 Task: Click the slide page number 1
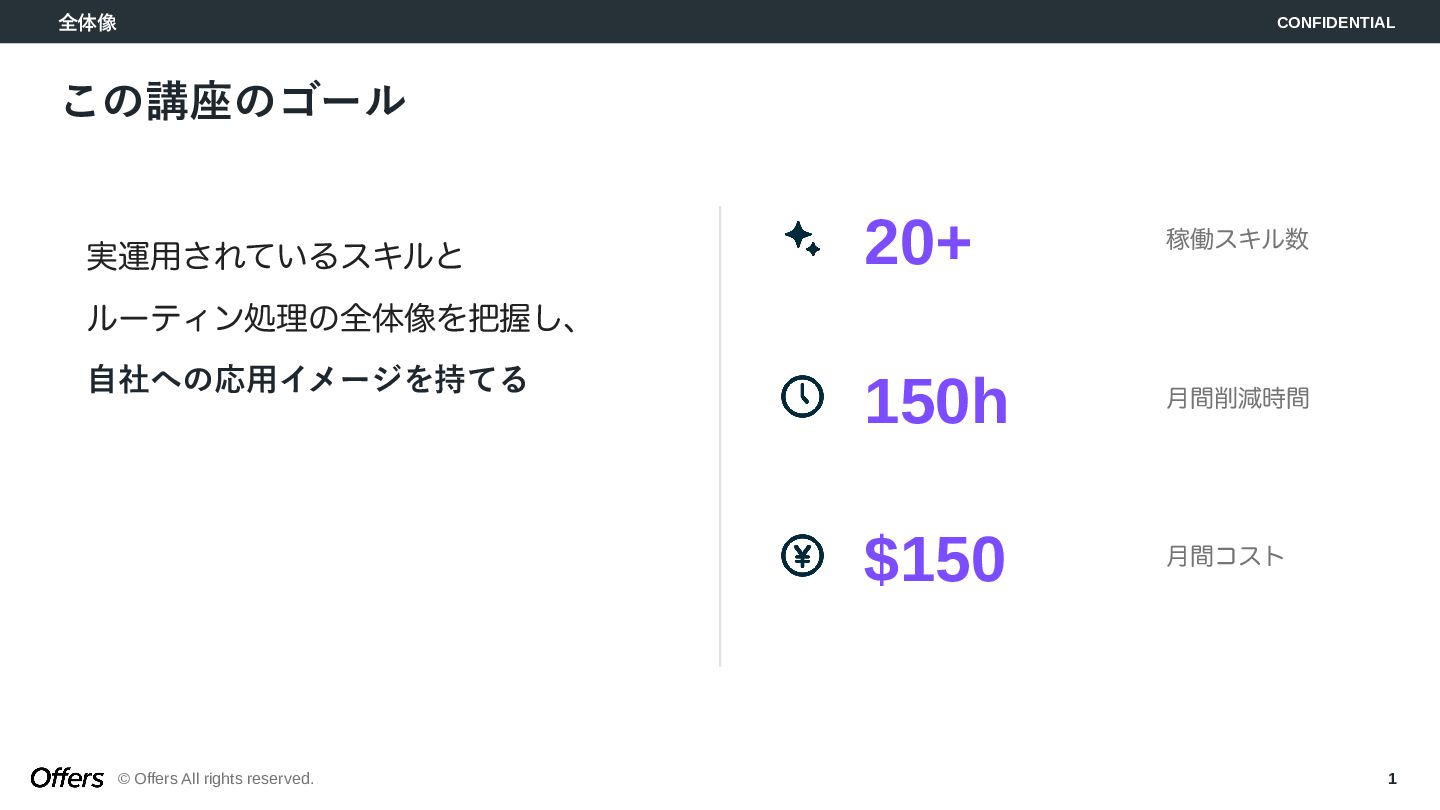click(x=1392, y=779)
